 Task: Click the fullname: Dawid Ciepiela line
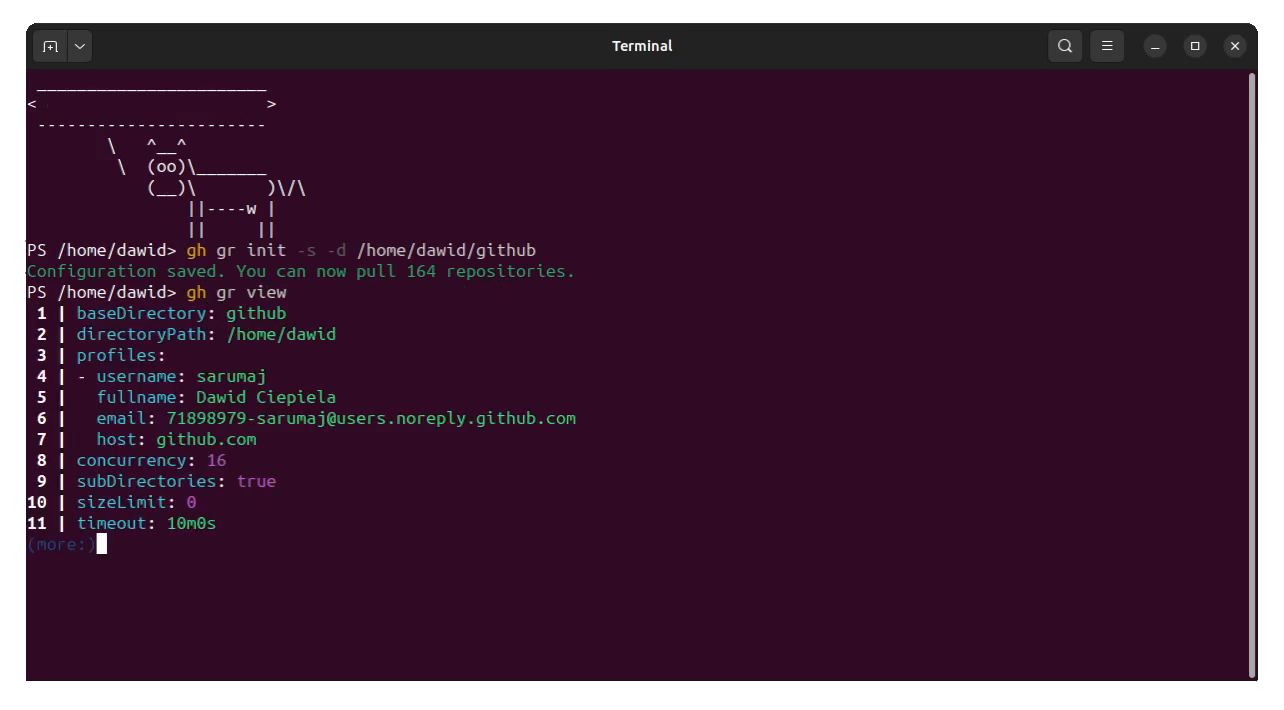[216, 397]
